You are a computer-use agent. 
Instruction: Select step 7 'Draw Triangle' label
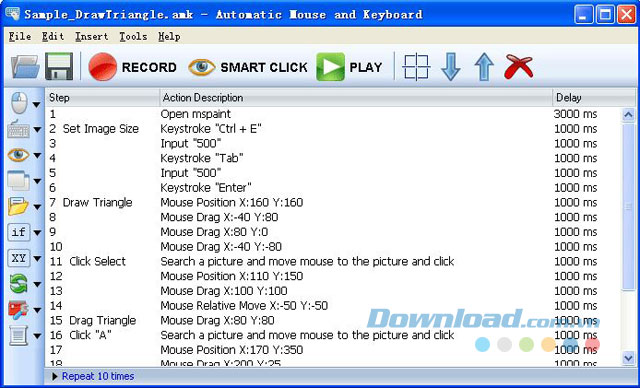point(97,203)
